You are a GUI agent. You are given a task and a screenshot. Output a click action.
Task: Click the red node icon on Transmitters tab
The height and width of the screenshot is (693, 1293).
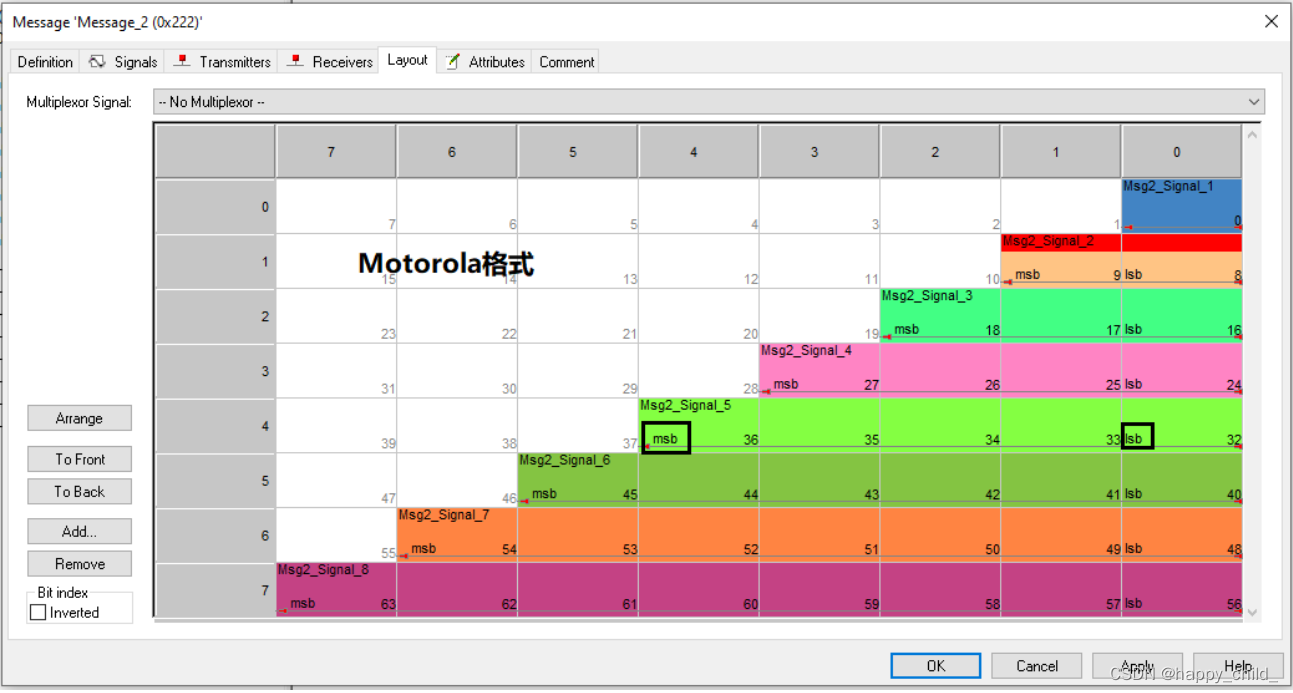[182, 61]
